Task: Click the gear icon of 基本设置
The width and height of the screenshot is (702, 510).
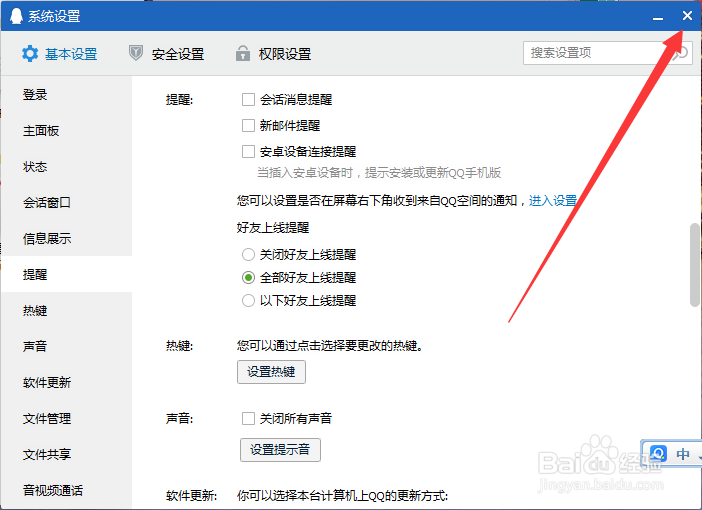Action: (x=30, y=54)
